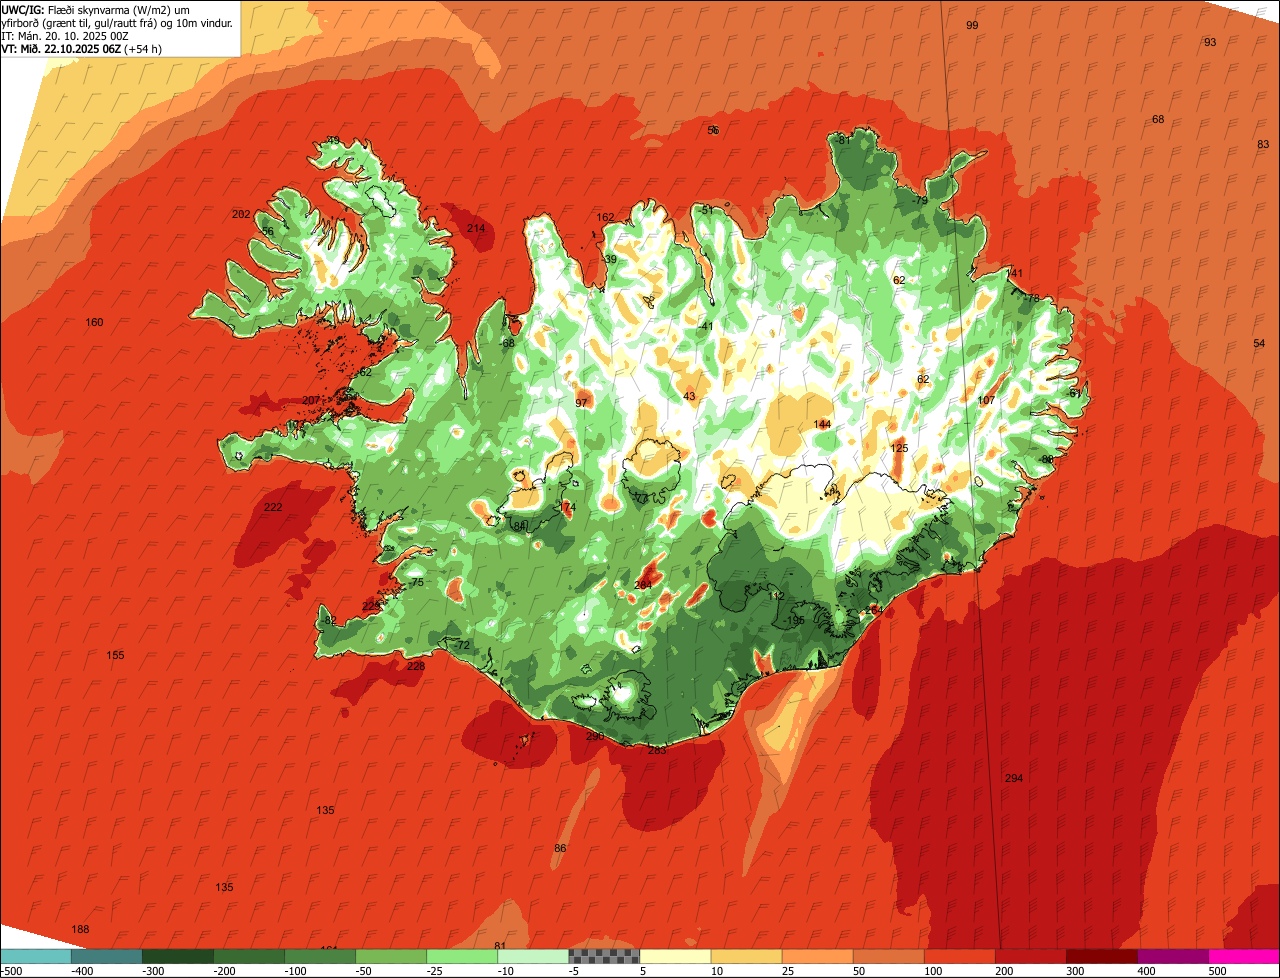Click the legend swatch between -200 and -100

[249, 957]
